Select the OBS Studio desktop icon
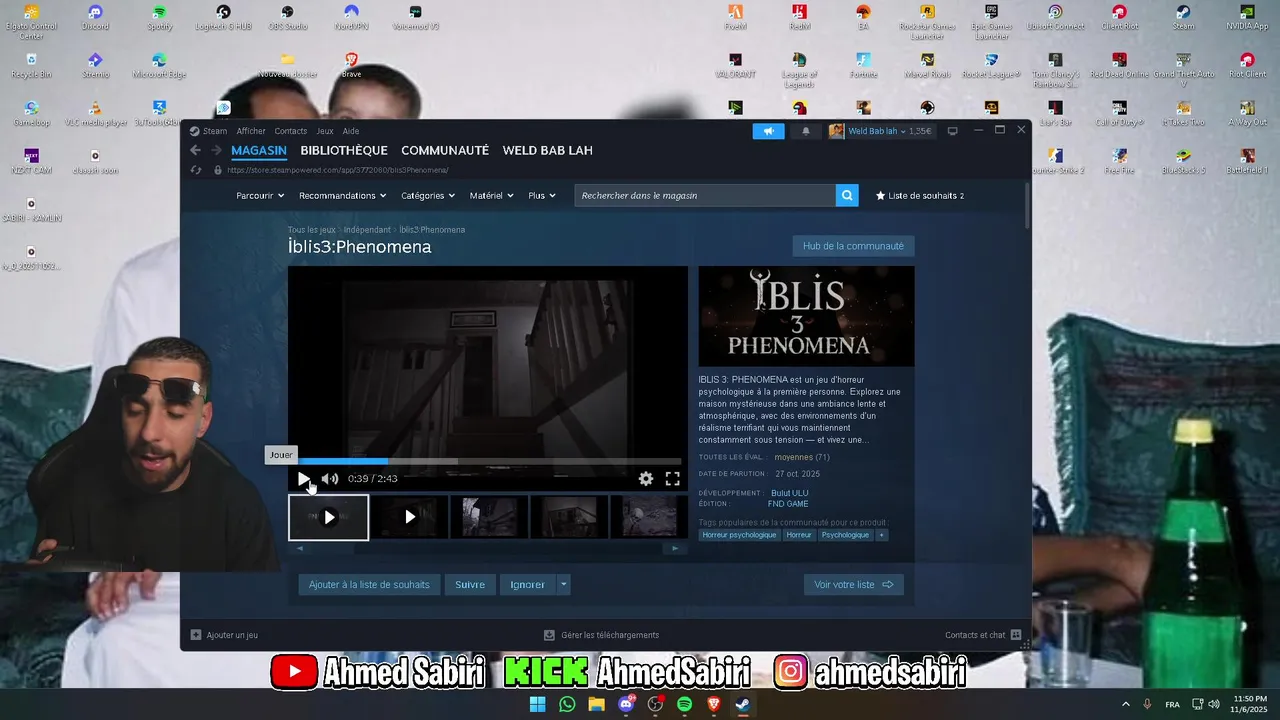Image resolution: width=1280 pixels, height=720 pixels. 287,18
